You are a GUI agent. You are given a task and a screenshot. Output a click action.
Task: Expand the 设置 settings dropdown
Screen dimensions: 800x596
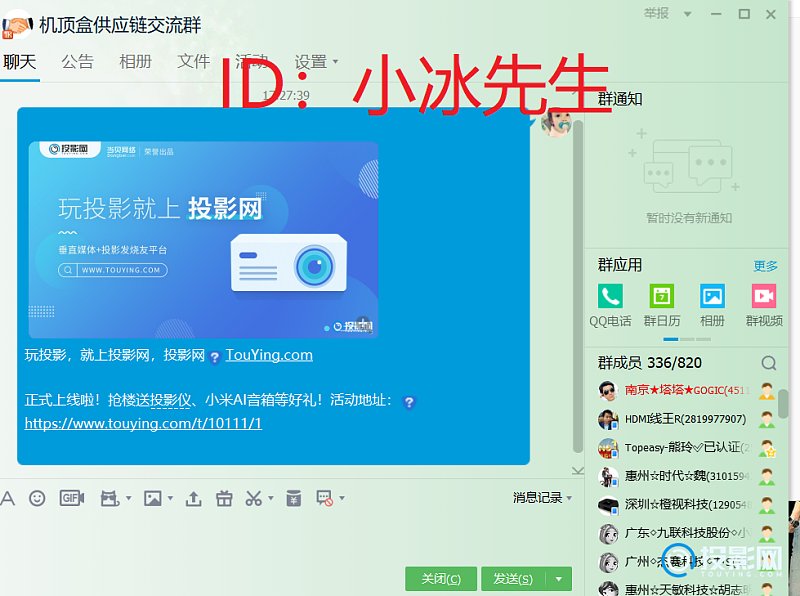click(x=335, y=62)
